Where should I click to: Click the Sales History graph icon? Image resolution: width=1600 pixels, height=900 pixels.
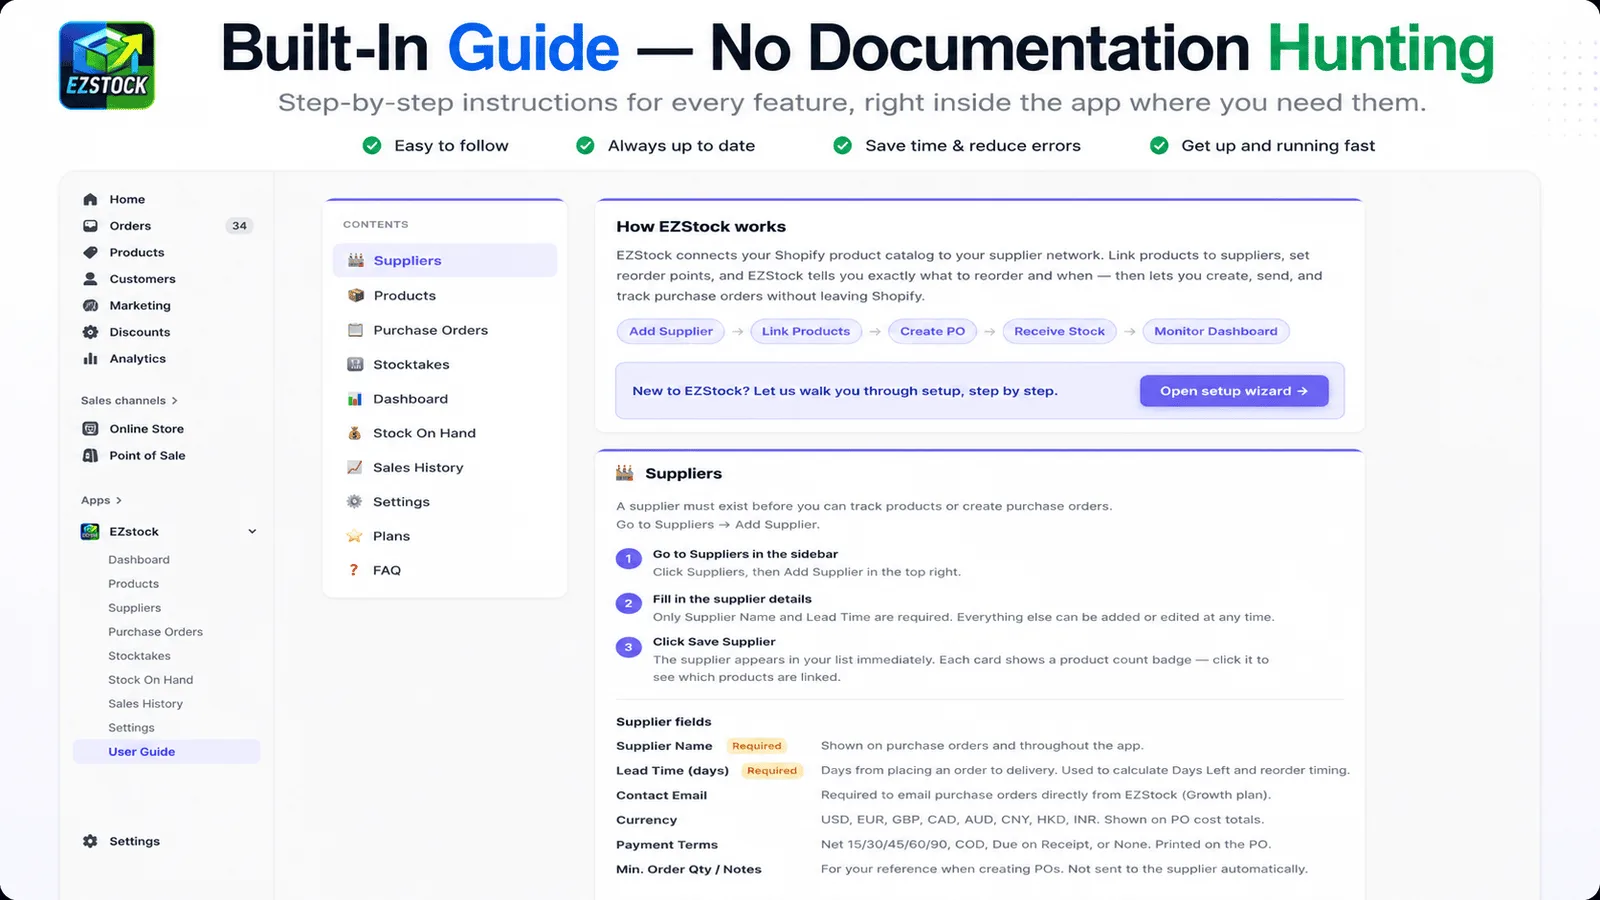[x=355, y=467]
